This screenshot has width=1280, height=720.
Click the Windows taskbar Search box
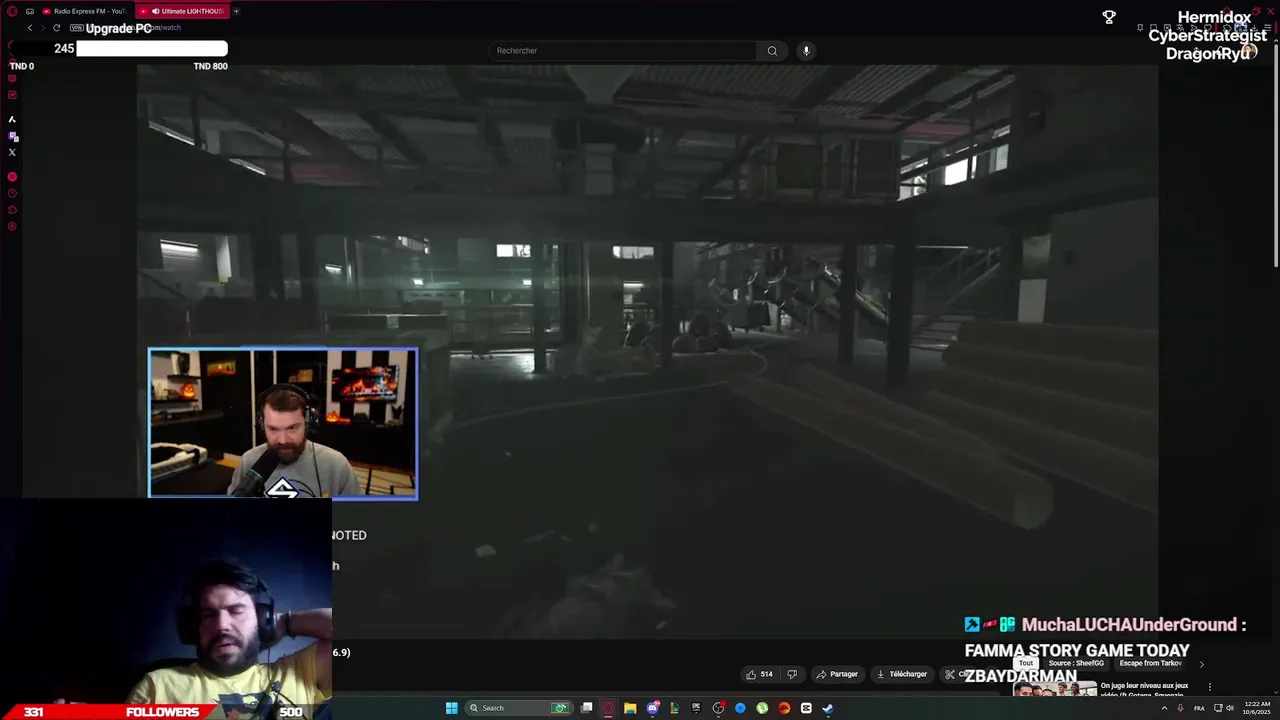pos(520,708)
